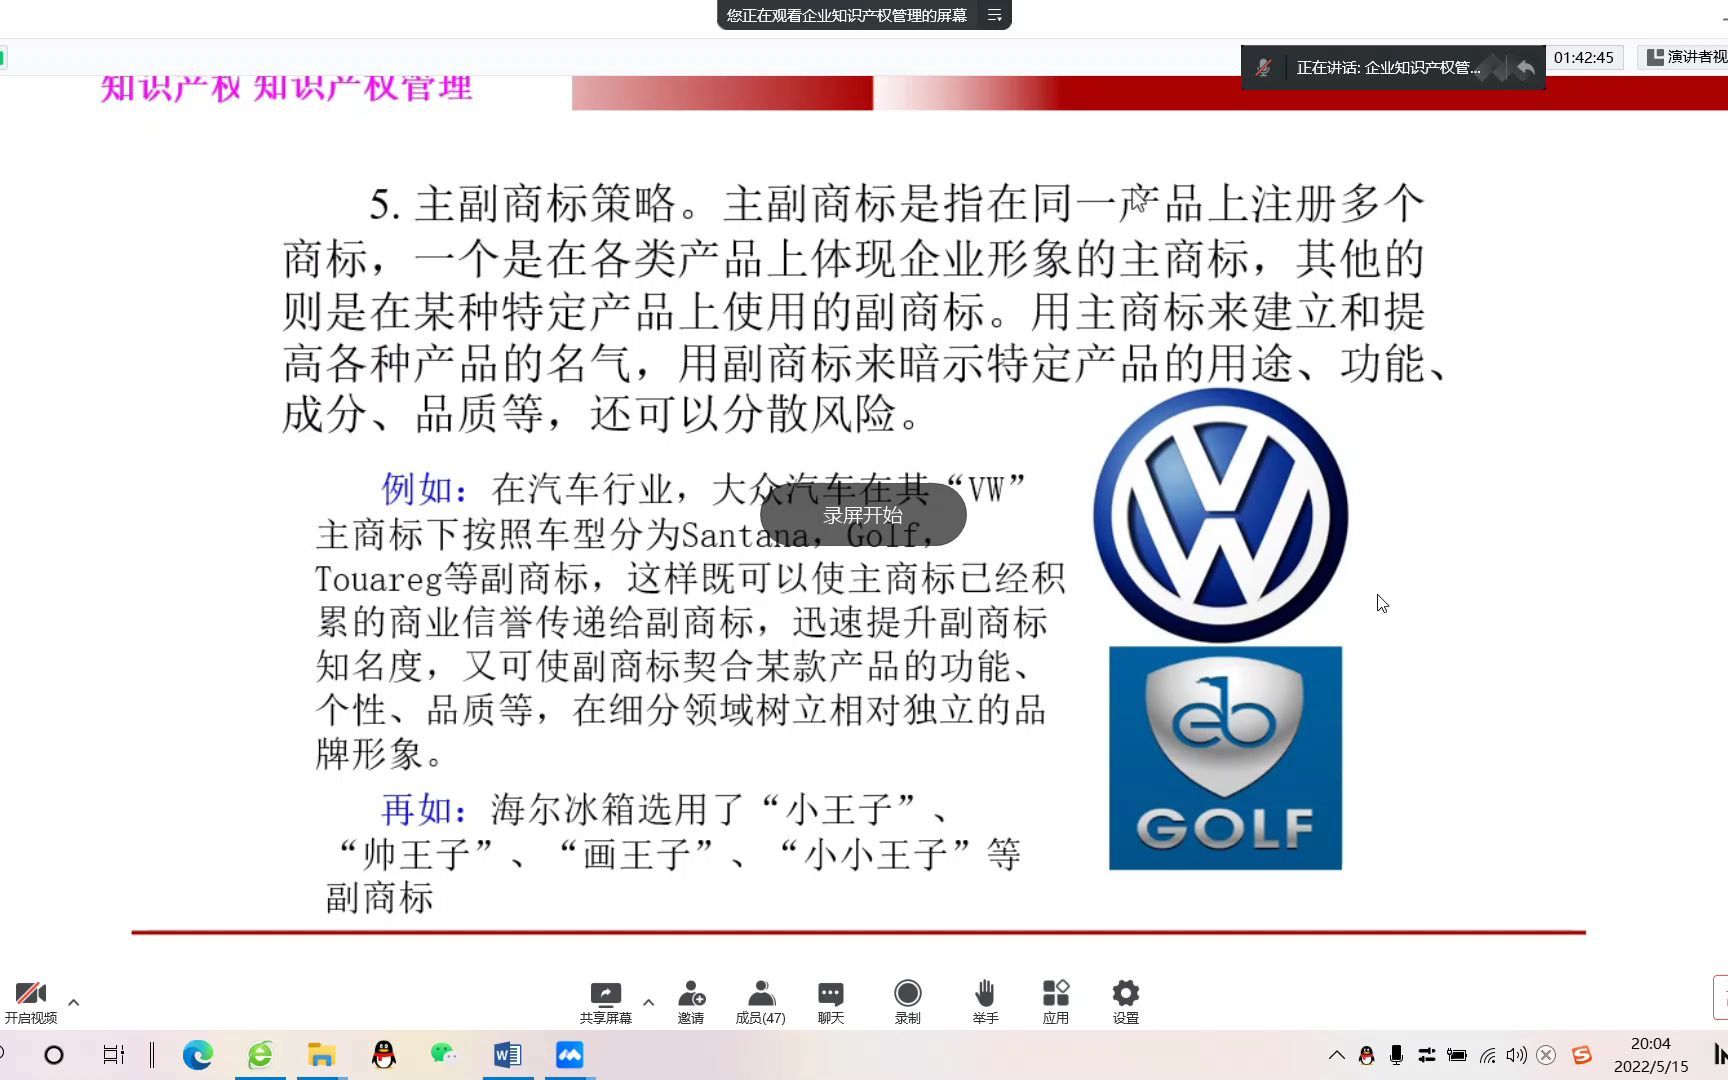Launch Microsoft Edge from taskbar
1728x1080 pixels.
(197, 1055)
